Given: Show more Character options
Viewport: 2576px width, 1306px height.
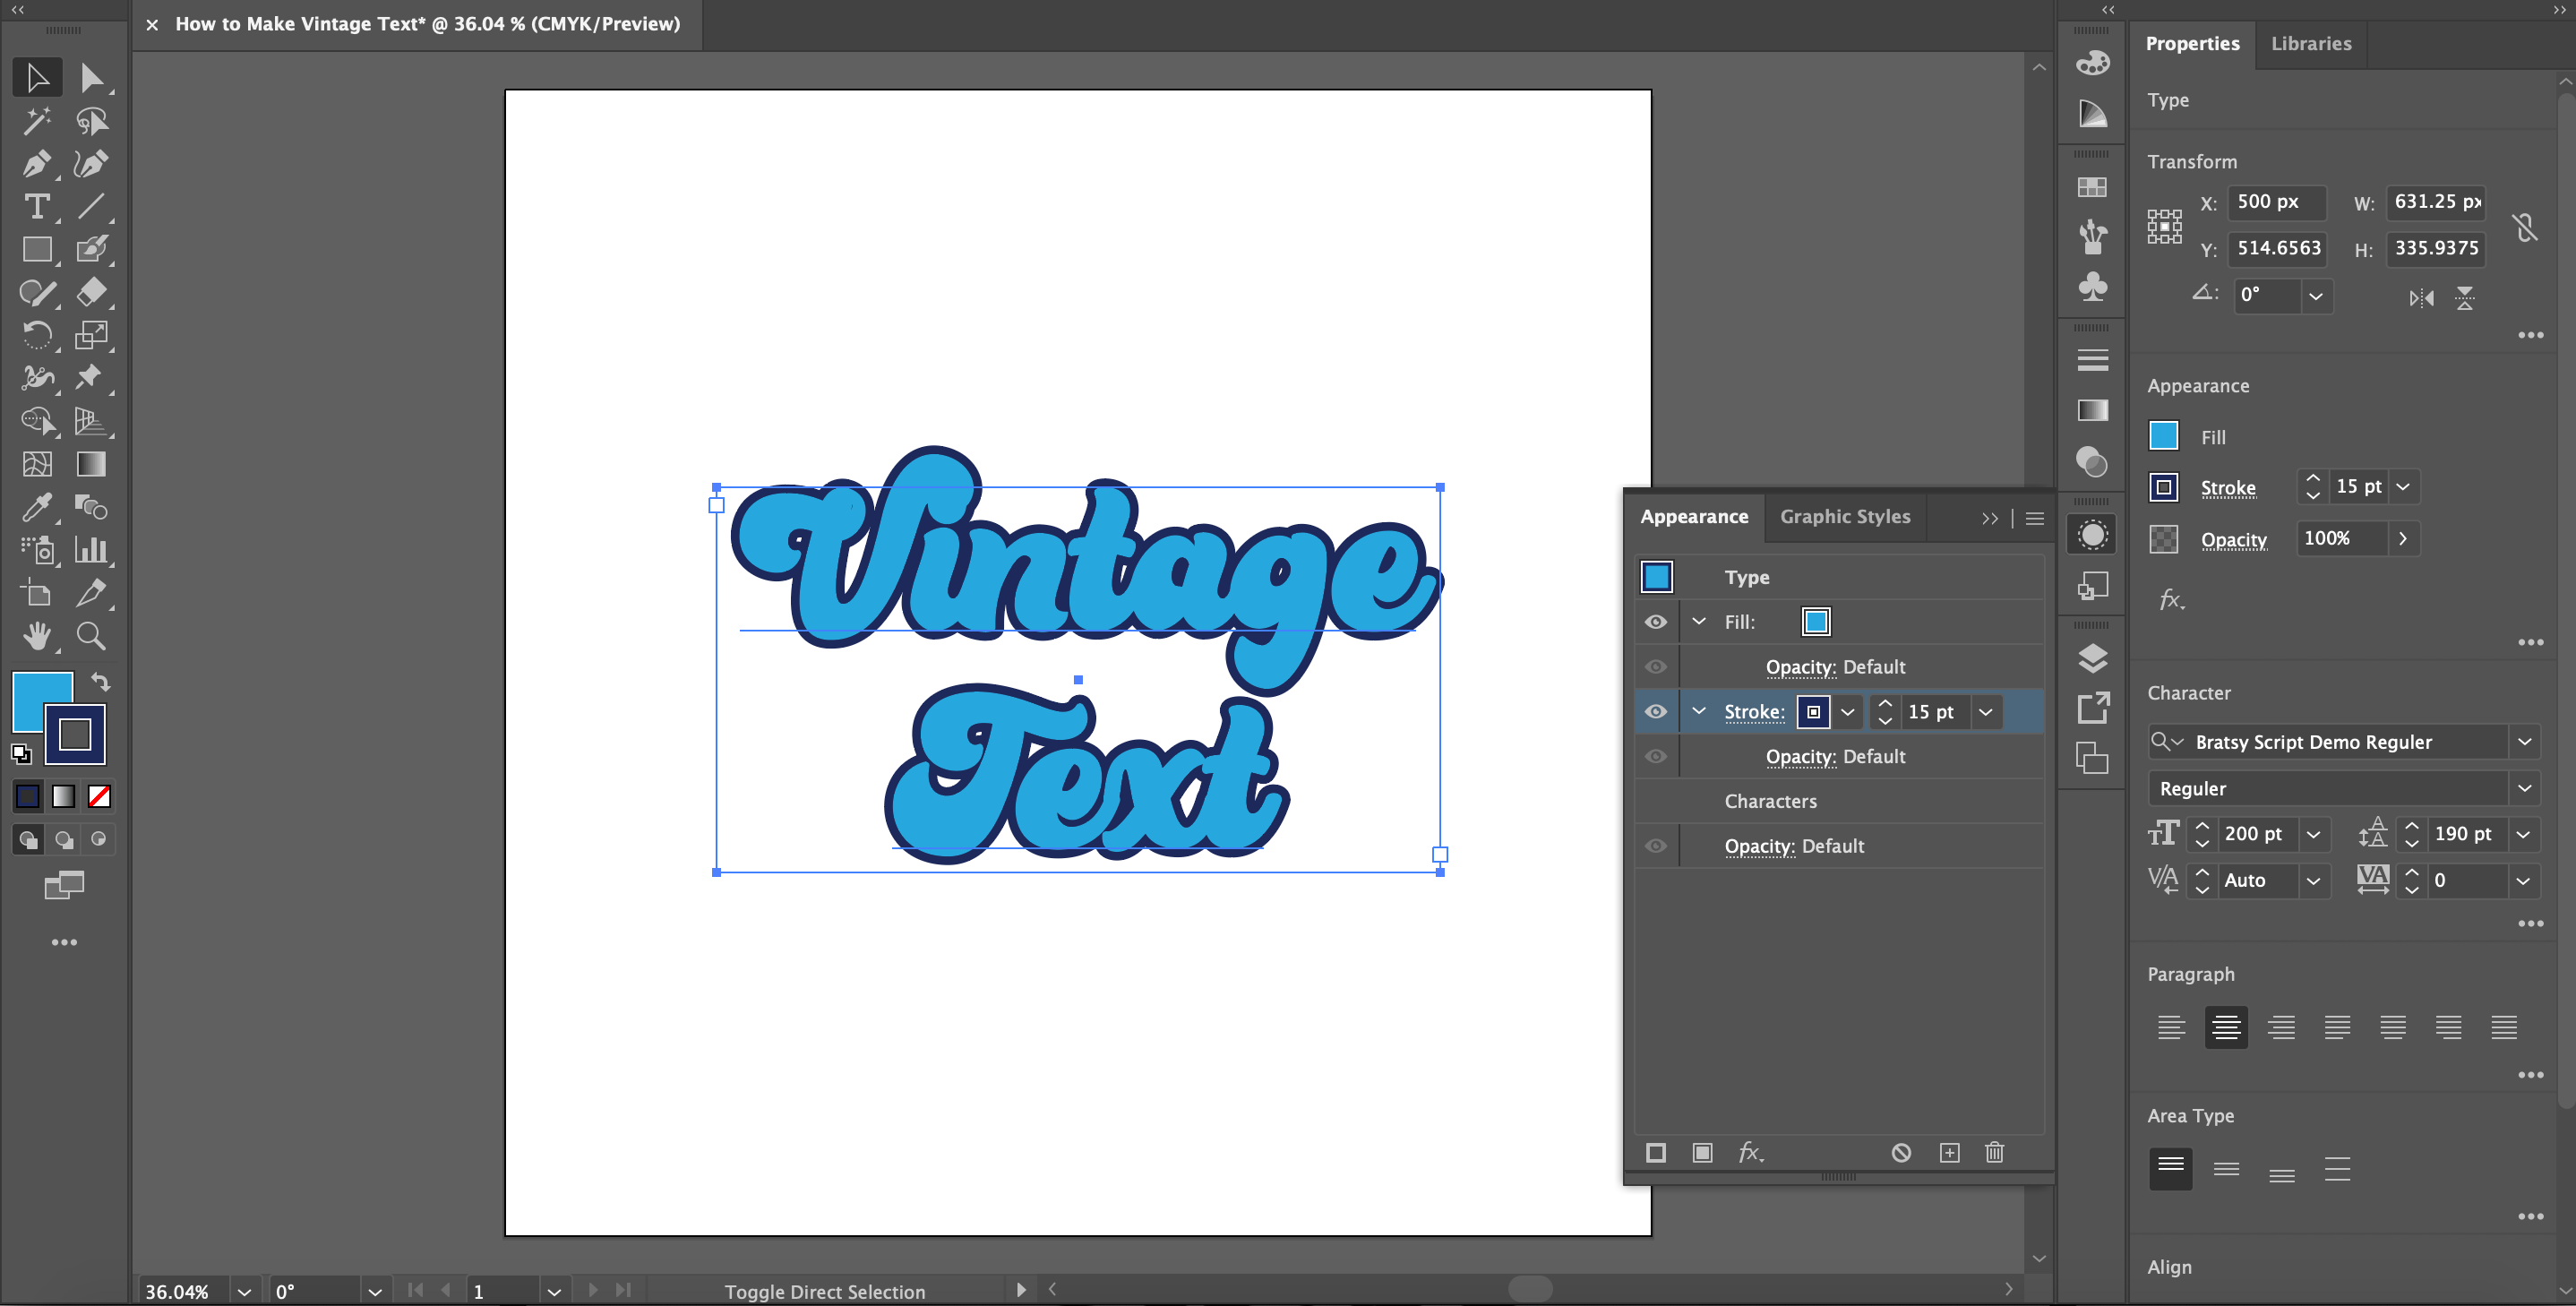Looking at the screenshot, I should [2530, 923].
